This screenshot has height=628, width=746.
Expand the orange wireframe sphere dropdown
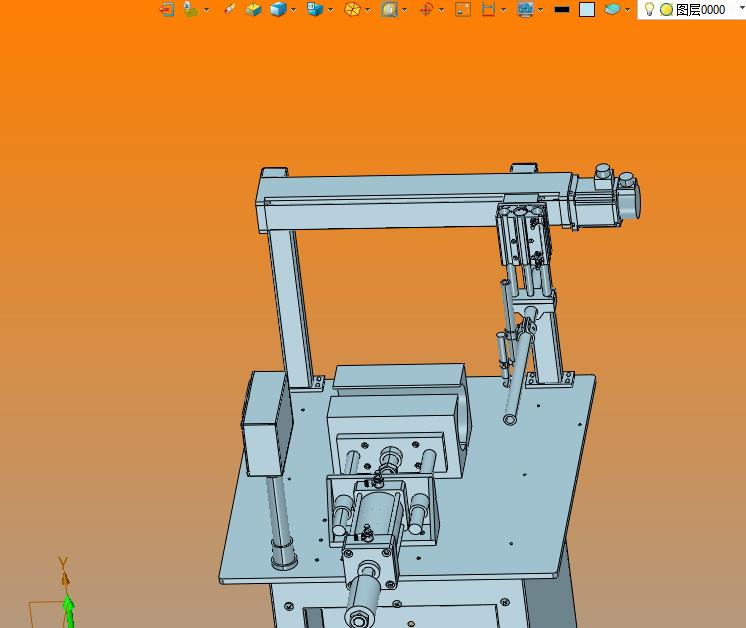(368, 10)
